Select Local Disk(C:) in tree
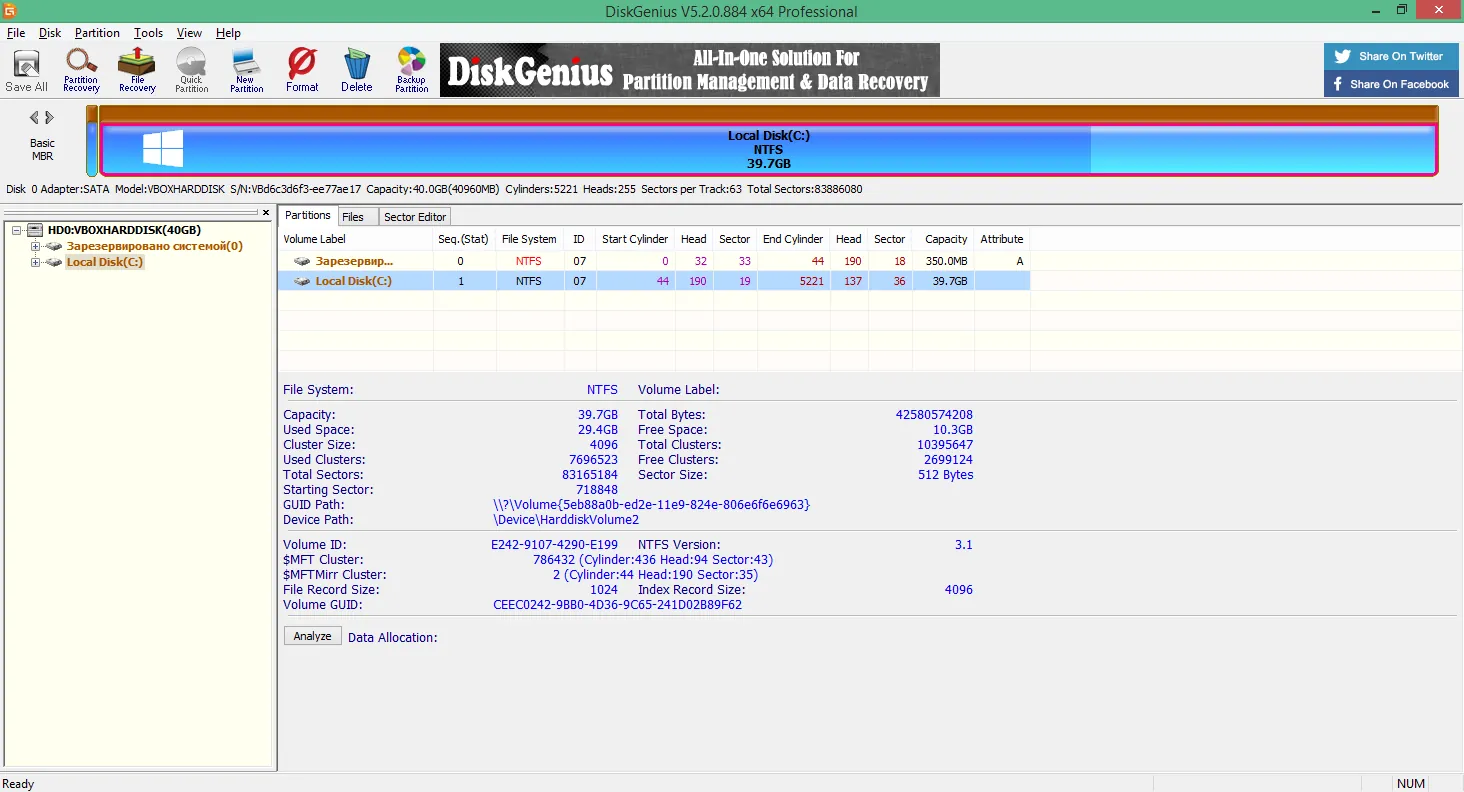The height and width of the screenshot is (792, 1464). point(105,262)
